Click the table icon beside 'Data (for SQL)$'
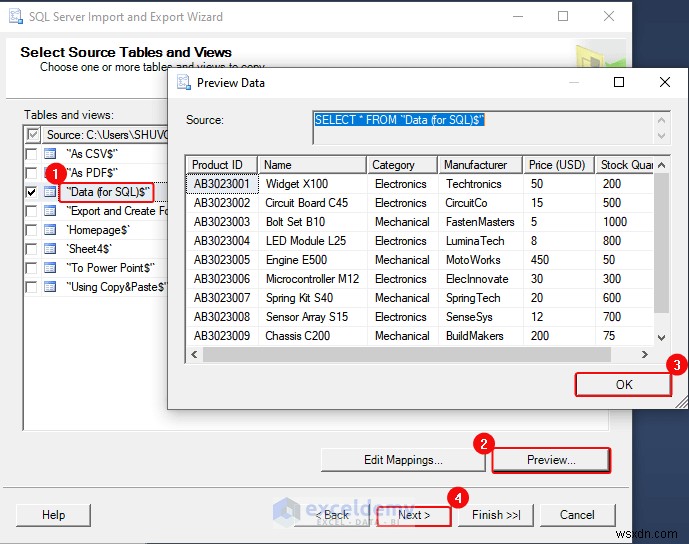The height and width of the screenshot is (544, 689). 50,192
